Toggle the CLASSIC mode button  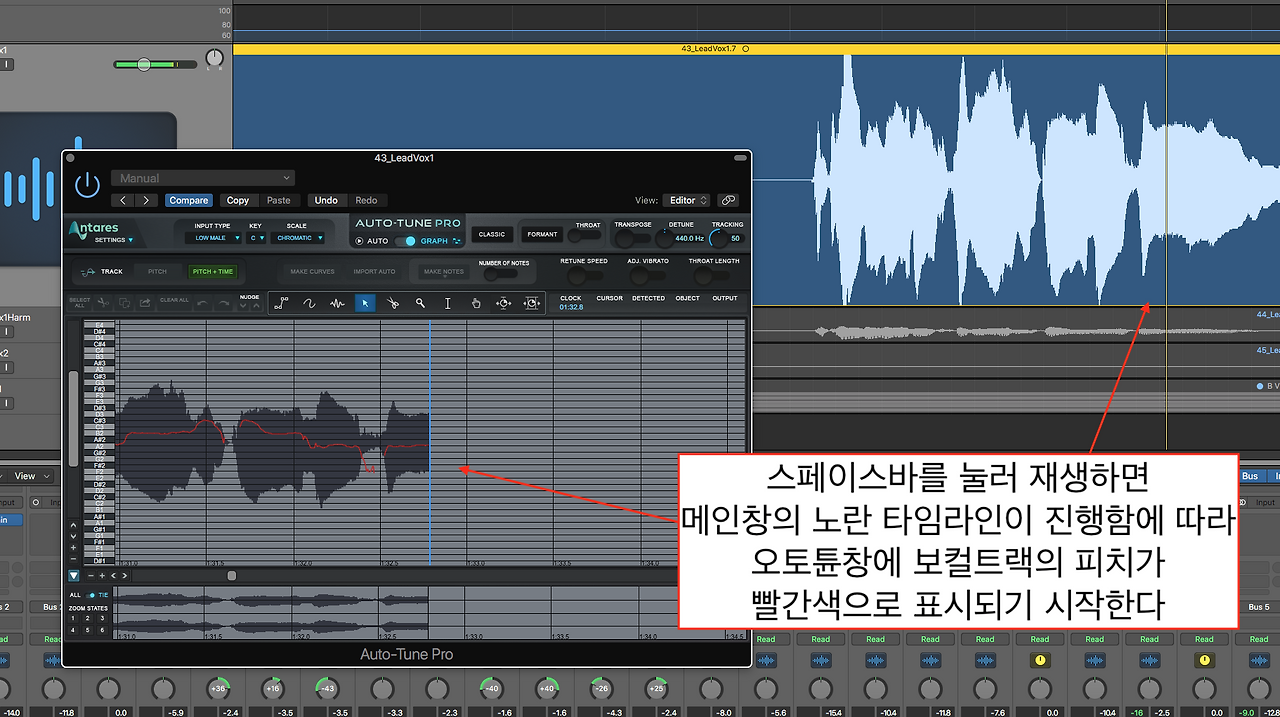tap(492, 234)
